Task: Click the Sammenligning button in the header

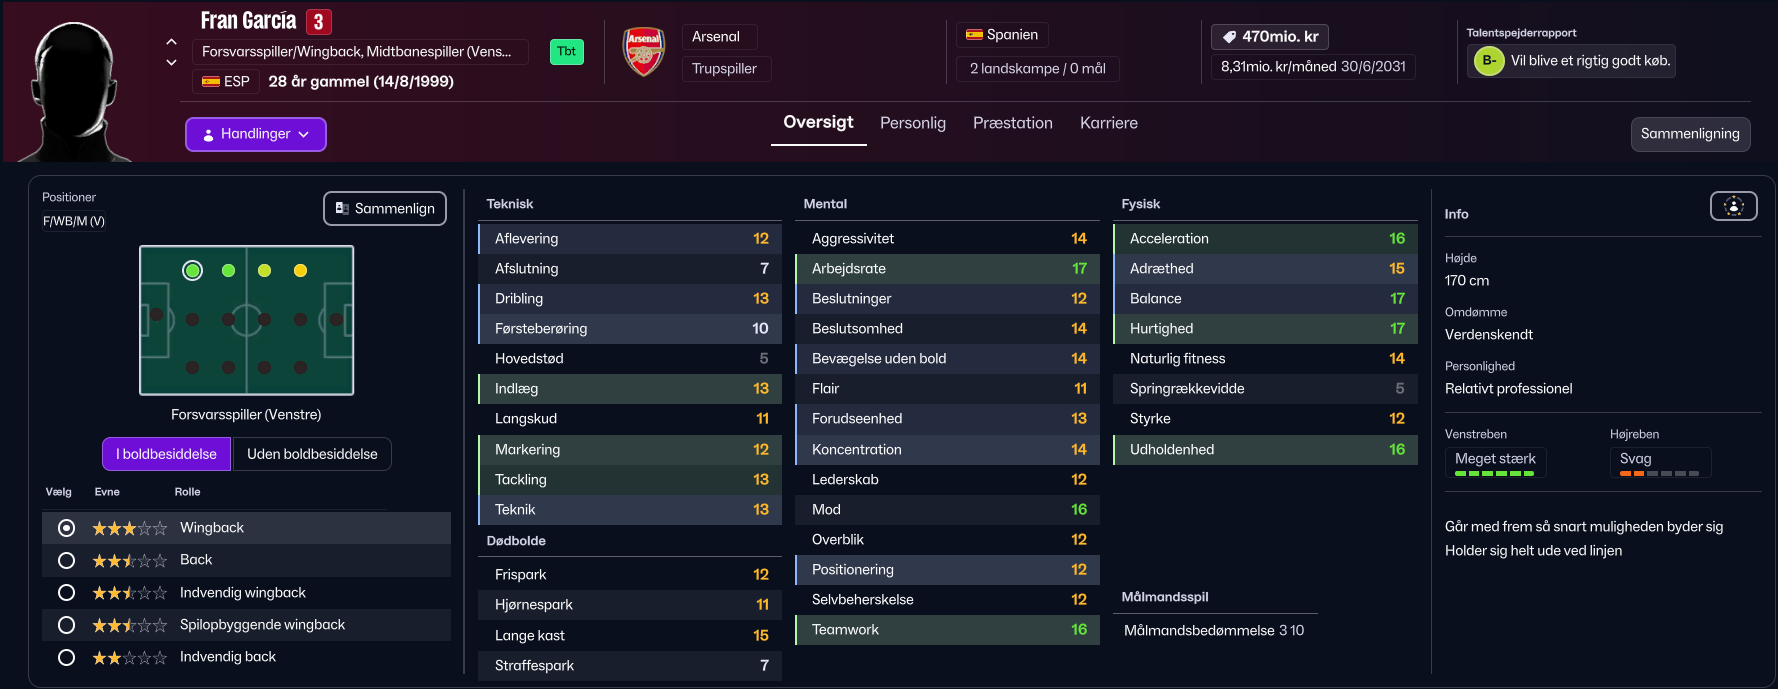Action: [1689, 134]
